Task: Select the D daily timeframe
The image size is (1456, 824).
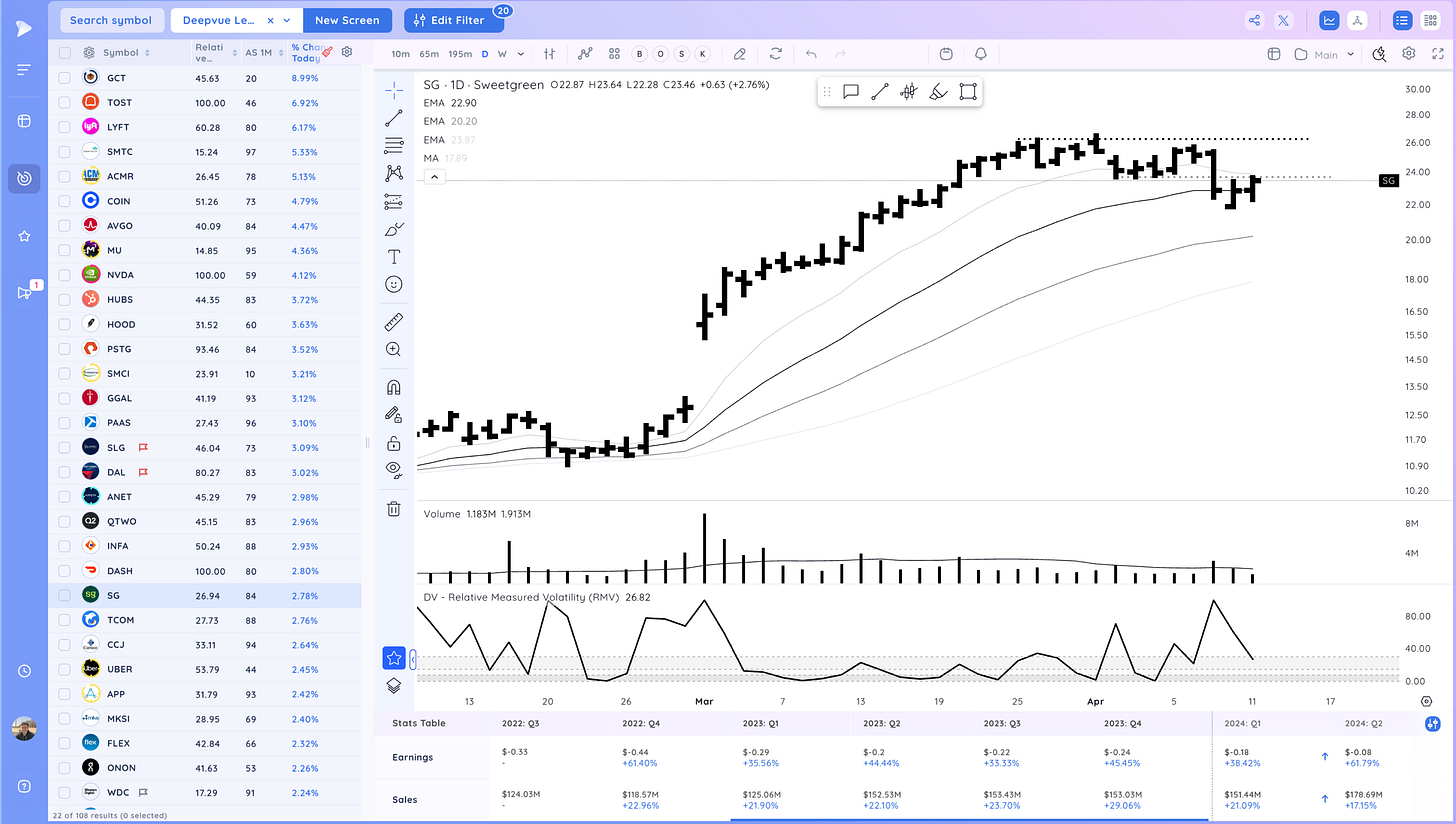Action: [x=485, y=54]
